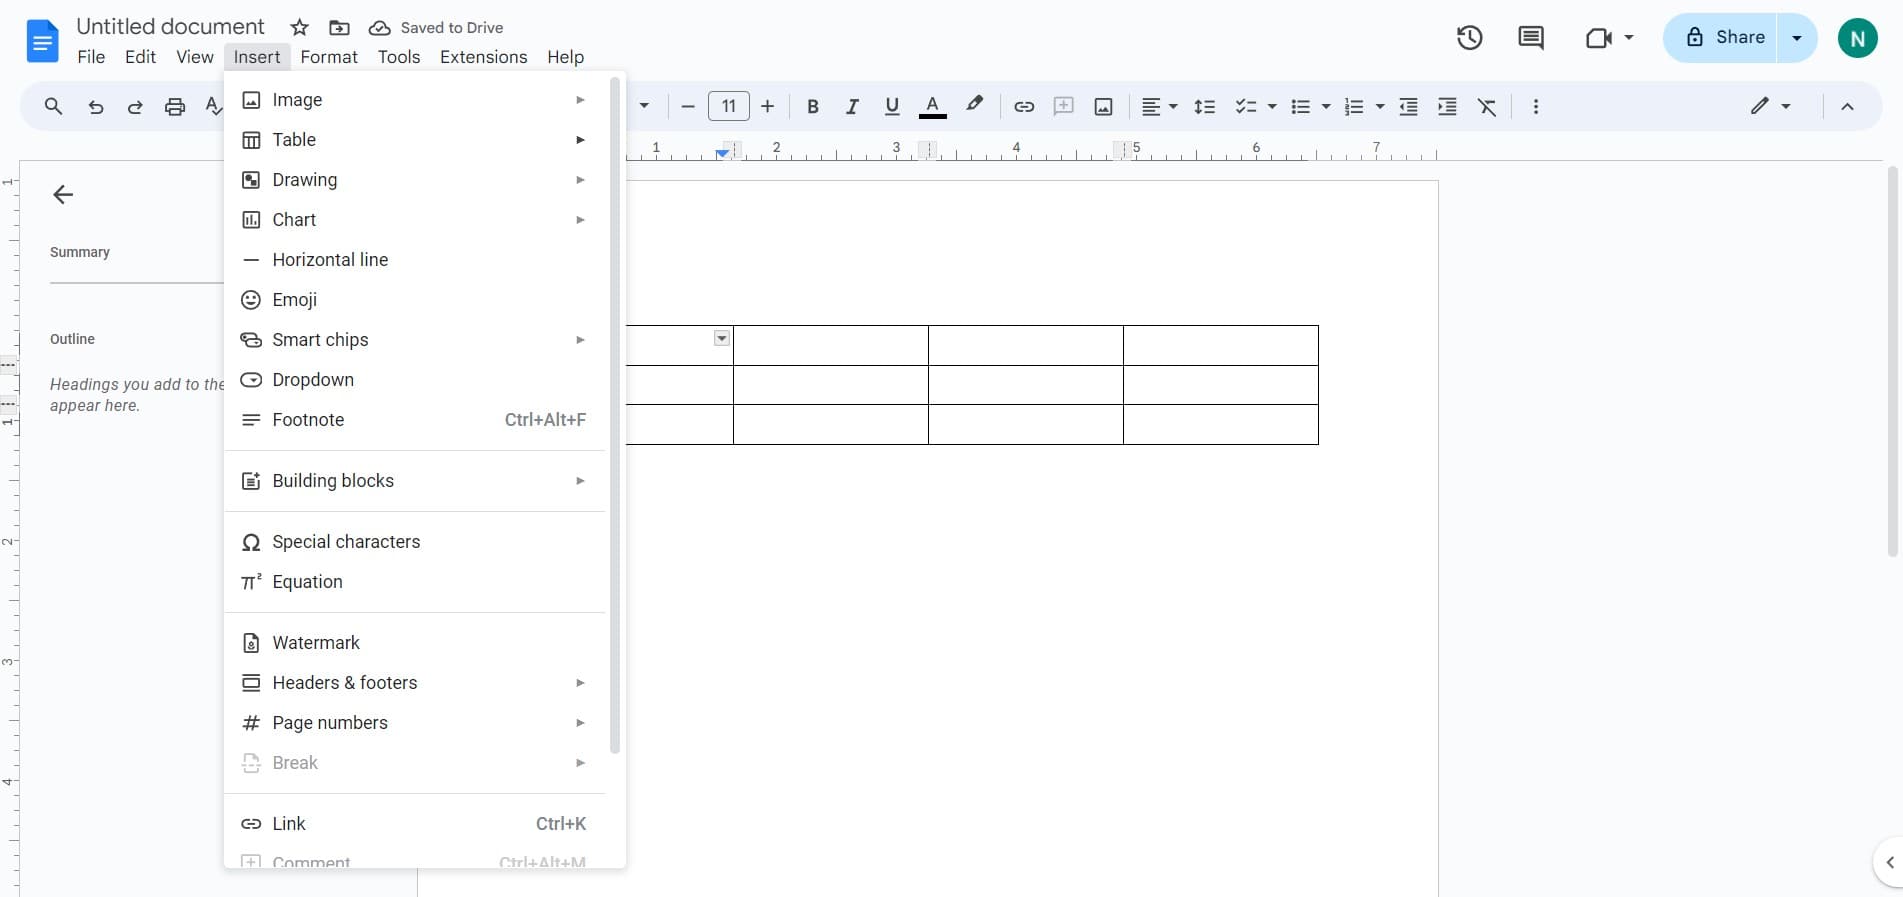Click the print icon in toolbar
The width and height of the screenshot is (1903, 897).
[x=175, y=107]
